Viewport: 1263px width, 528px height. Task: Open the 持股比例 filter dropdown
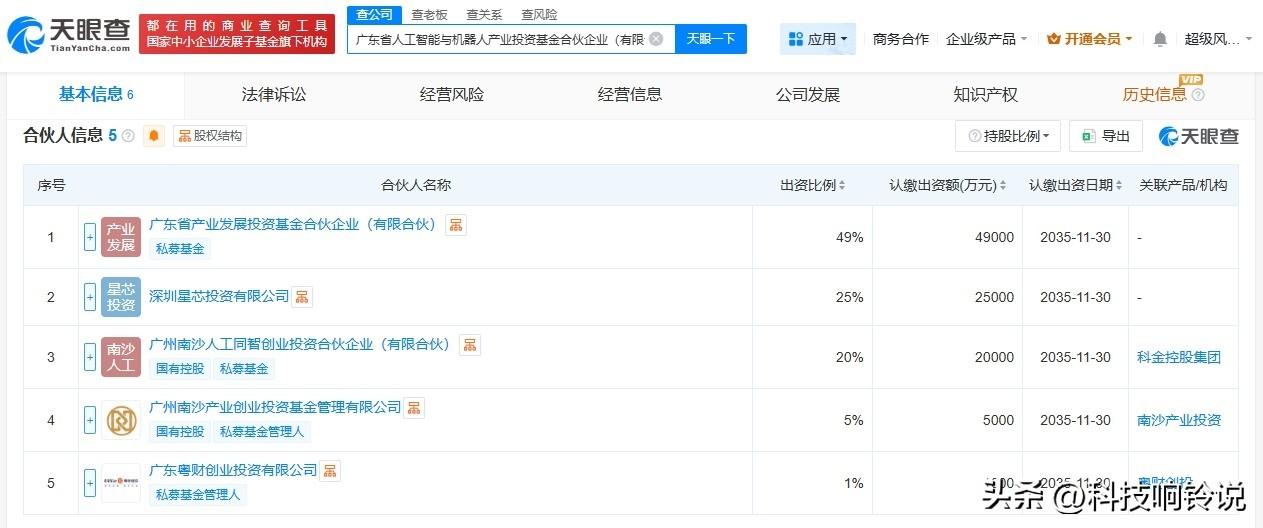1008,136
